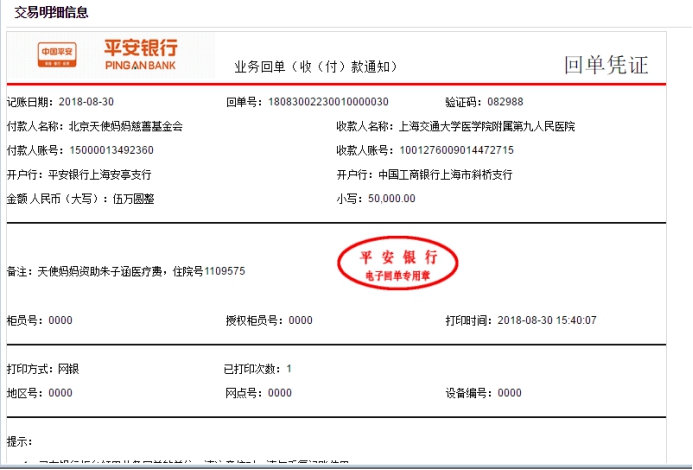Image resolution: width=693 pixels, height=470 pixels.
Task: Select the 柜员号 value 0000
Action: (x=60, y=320)
